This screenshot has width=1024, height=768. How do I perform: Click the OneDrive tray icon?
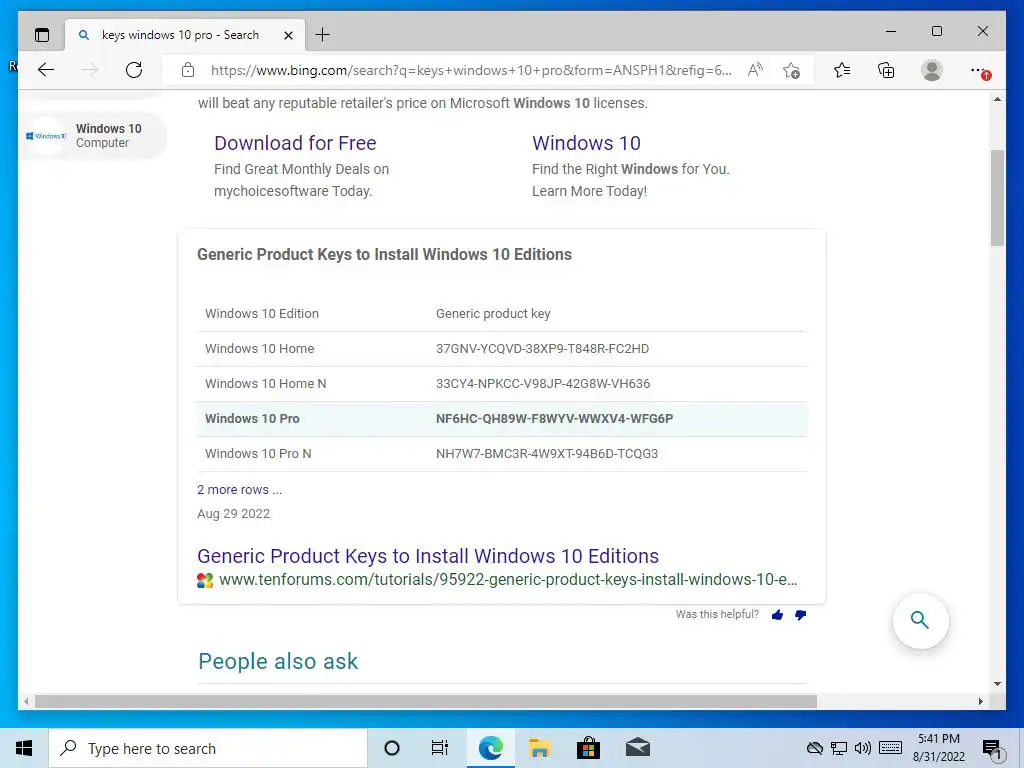(x=814, y=748)
